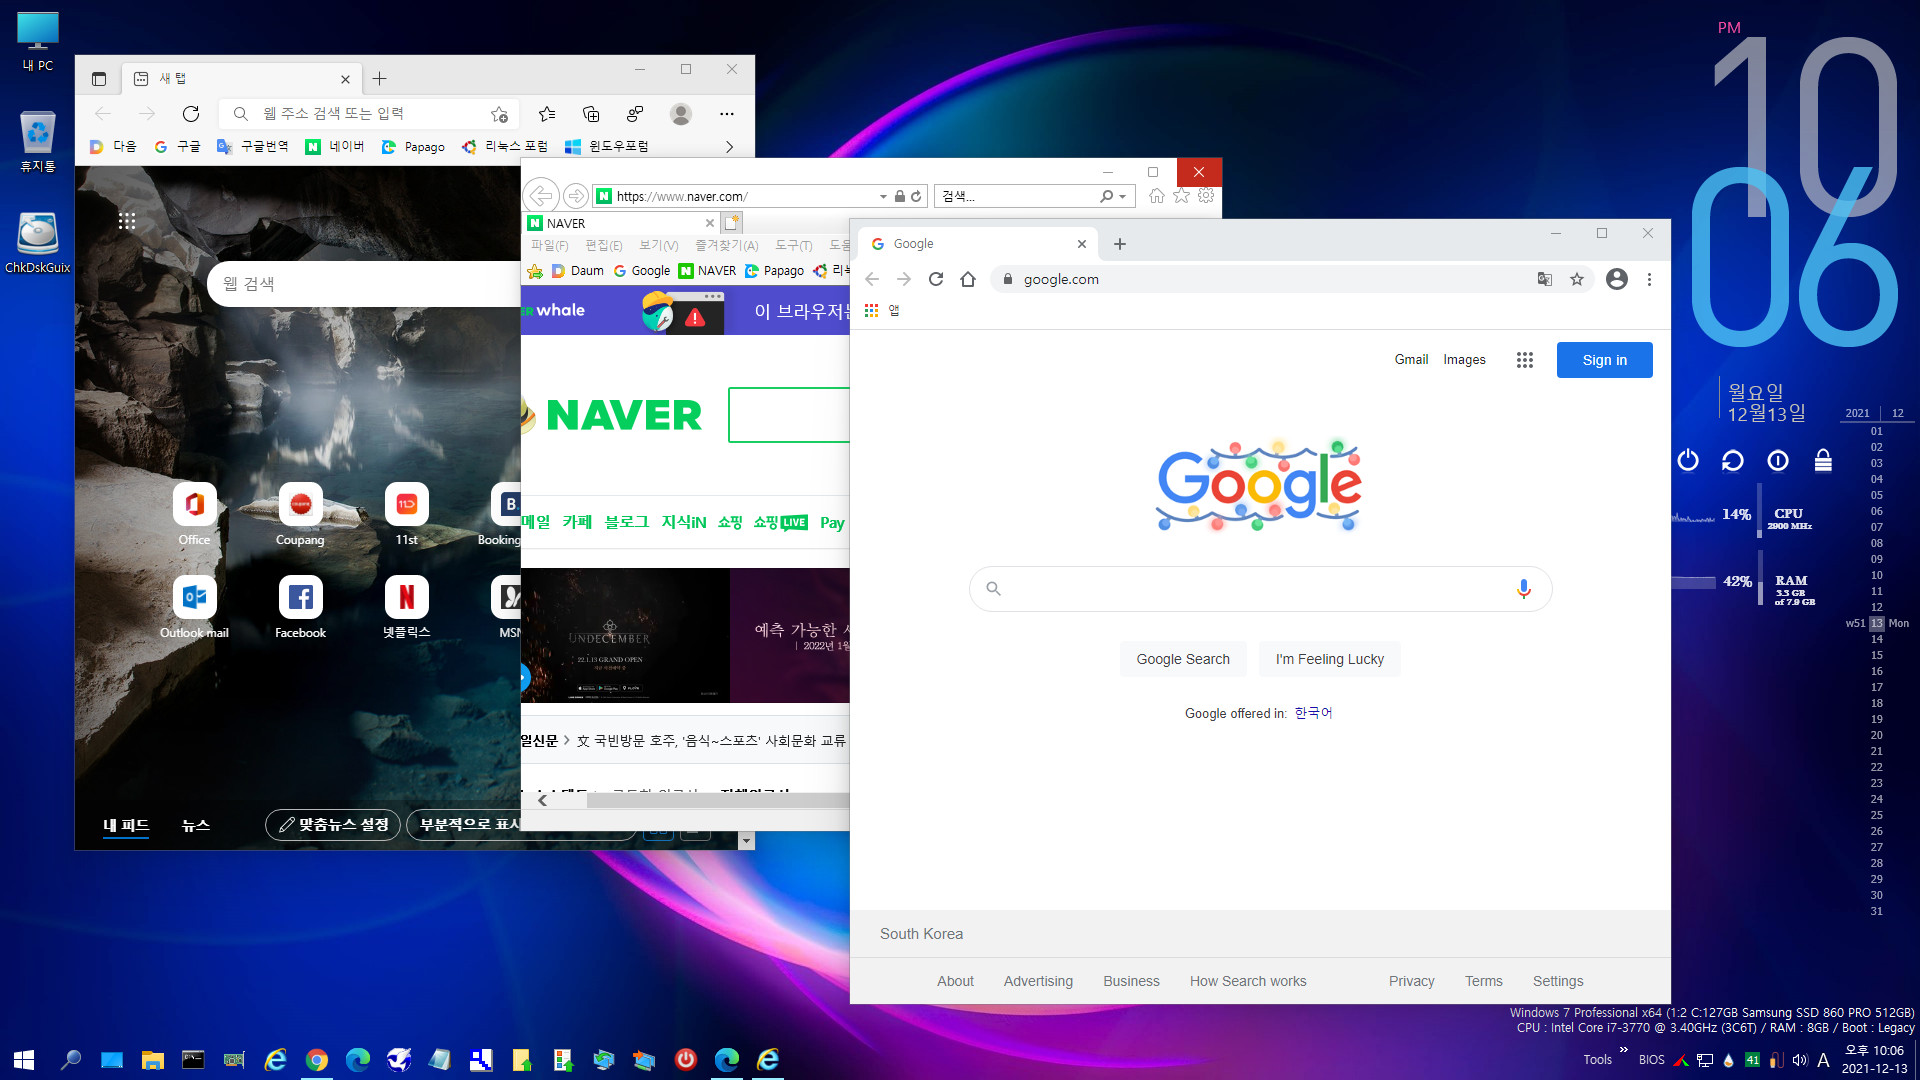Click the 지식iN link on the Naver page
1920x1080 pixels.
[x=683, y=522]
